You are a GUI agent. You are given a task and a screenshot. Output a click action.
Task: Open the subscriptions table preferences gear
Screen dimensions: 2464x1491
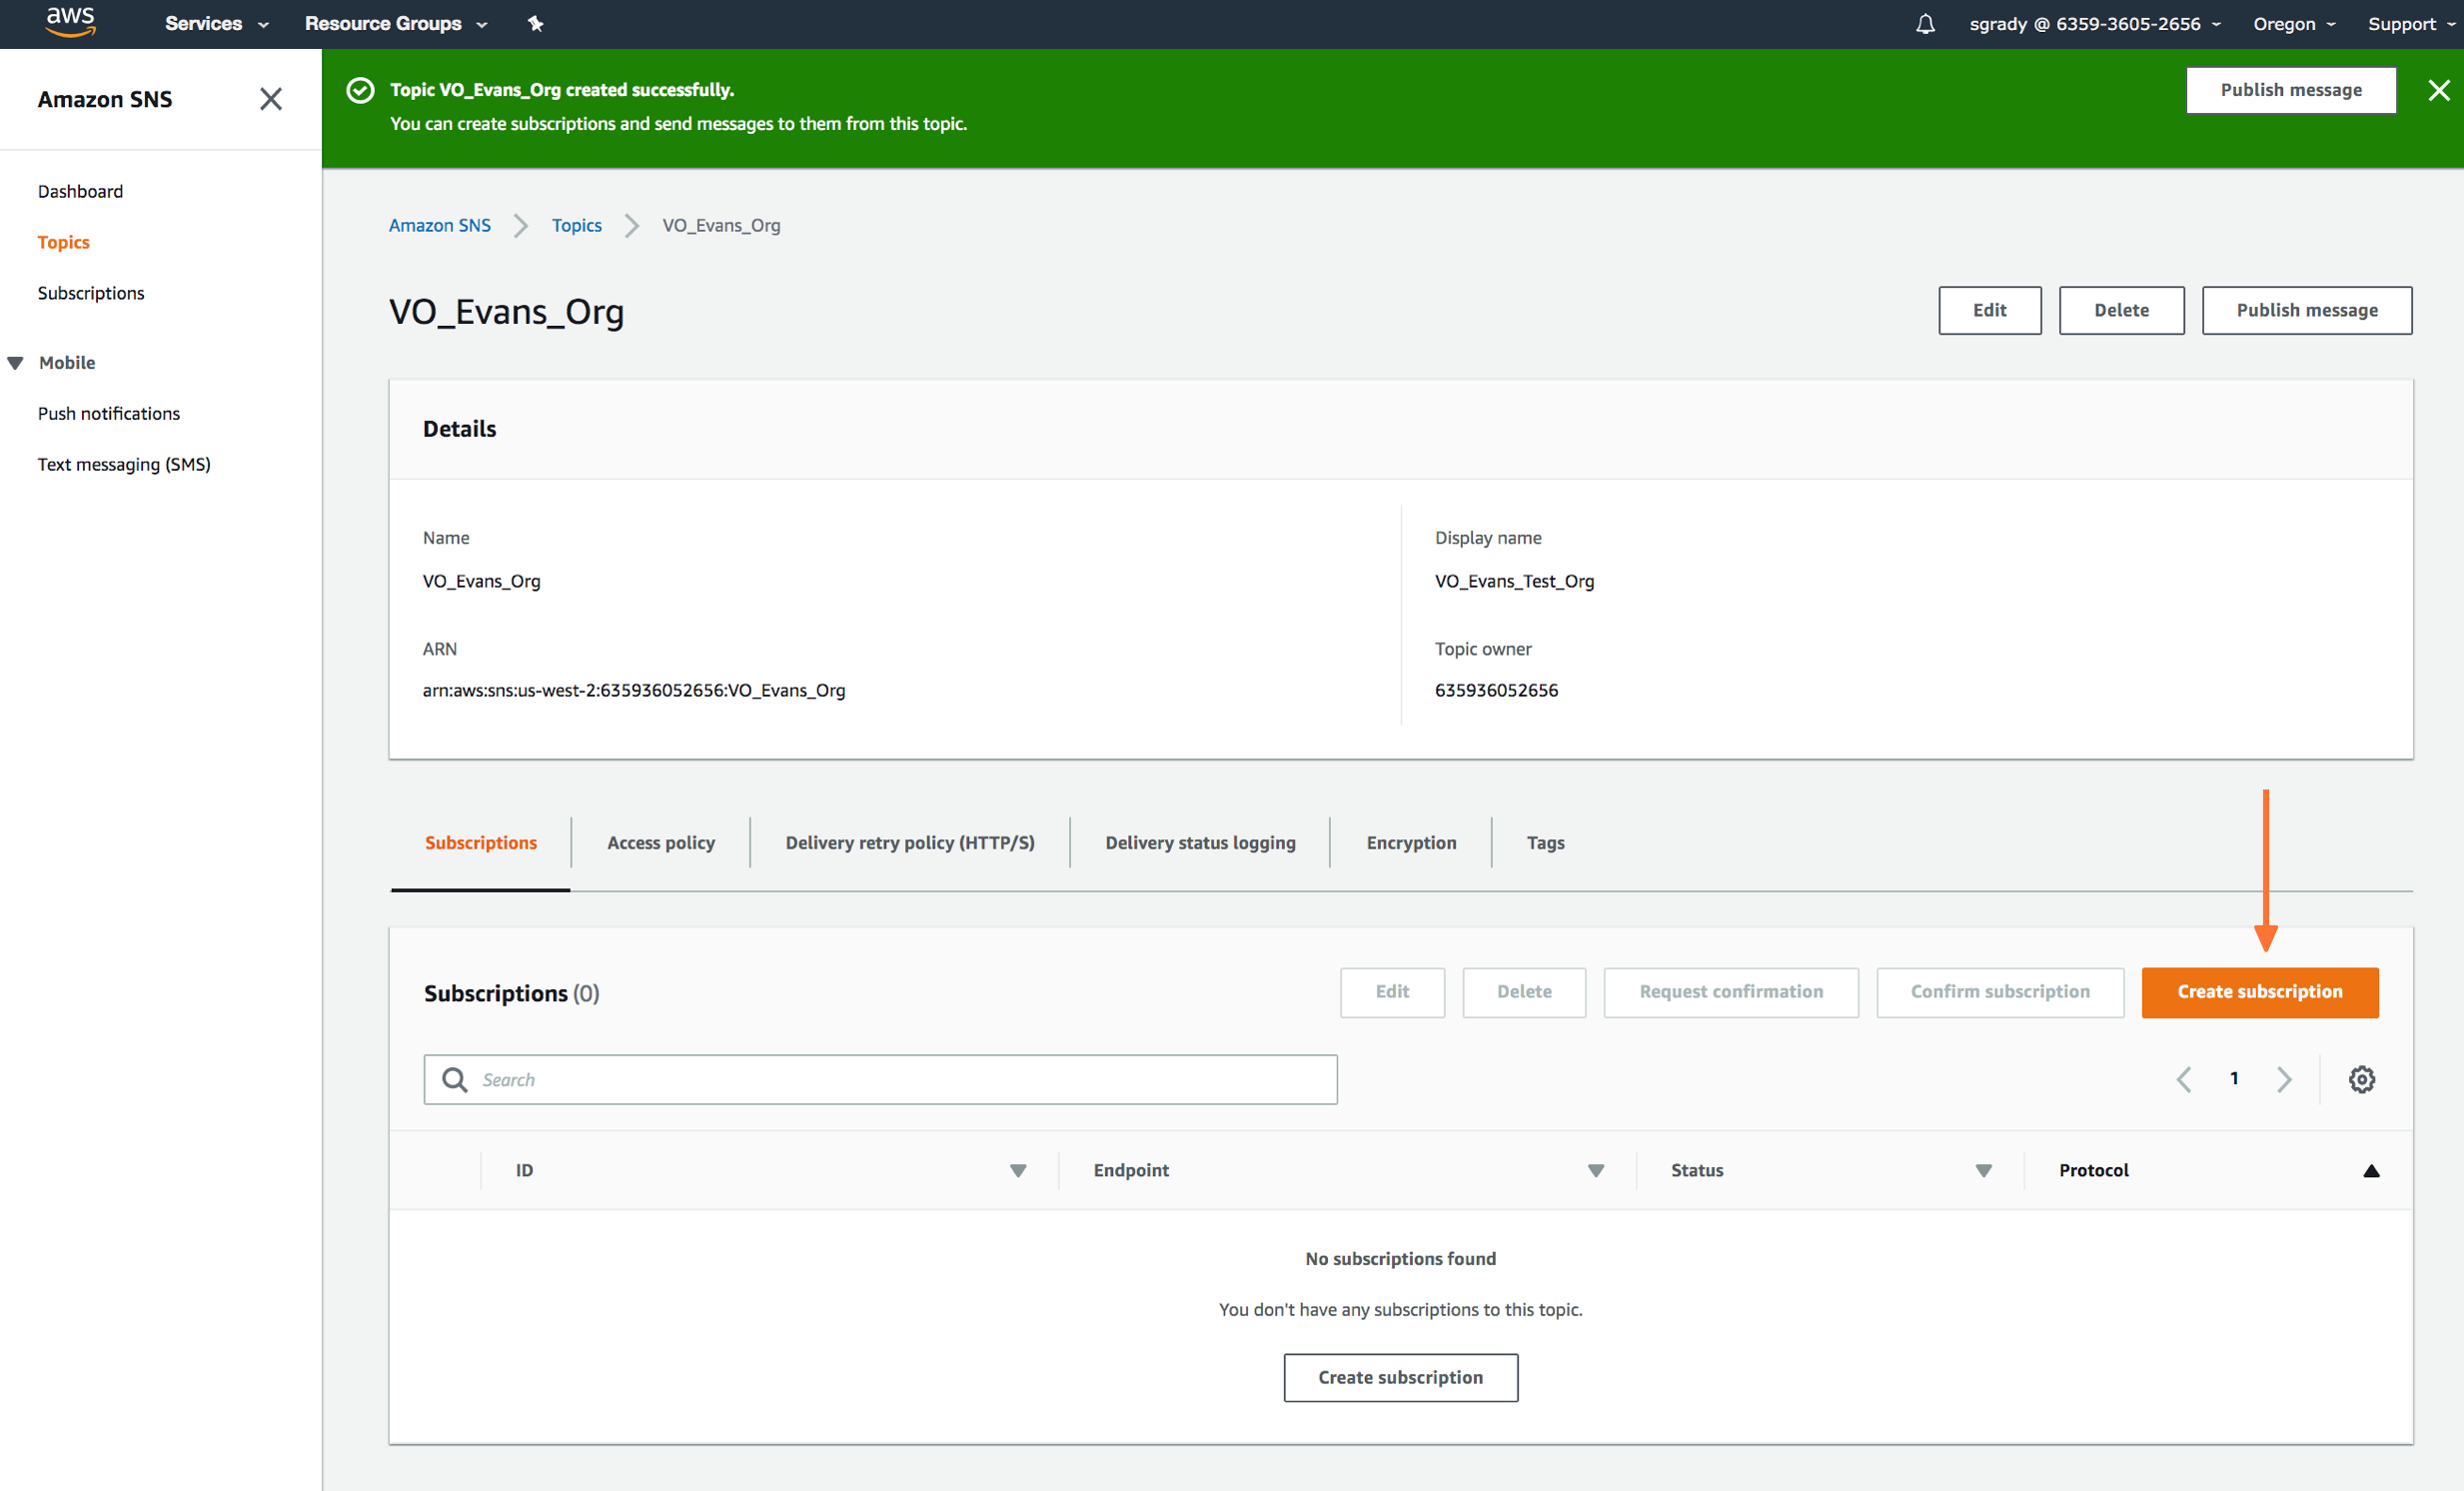2362,1079
